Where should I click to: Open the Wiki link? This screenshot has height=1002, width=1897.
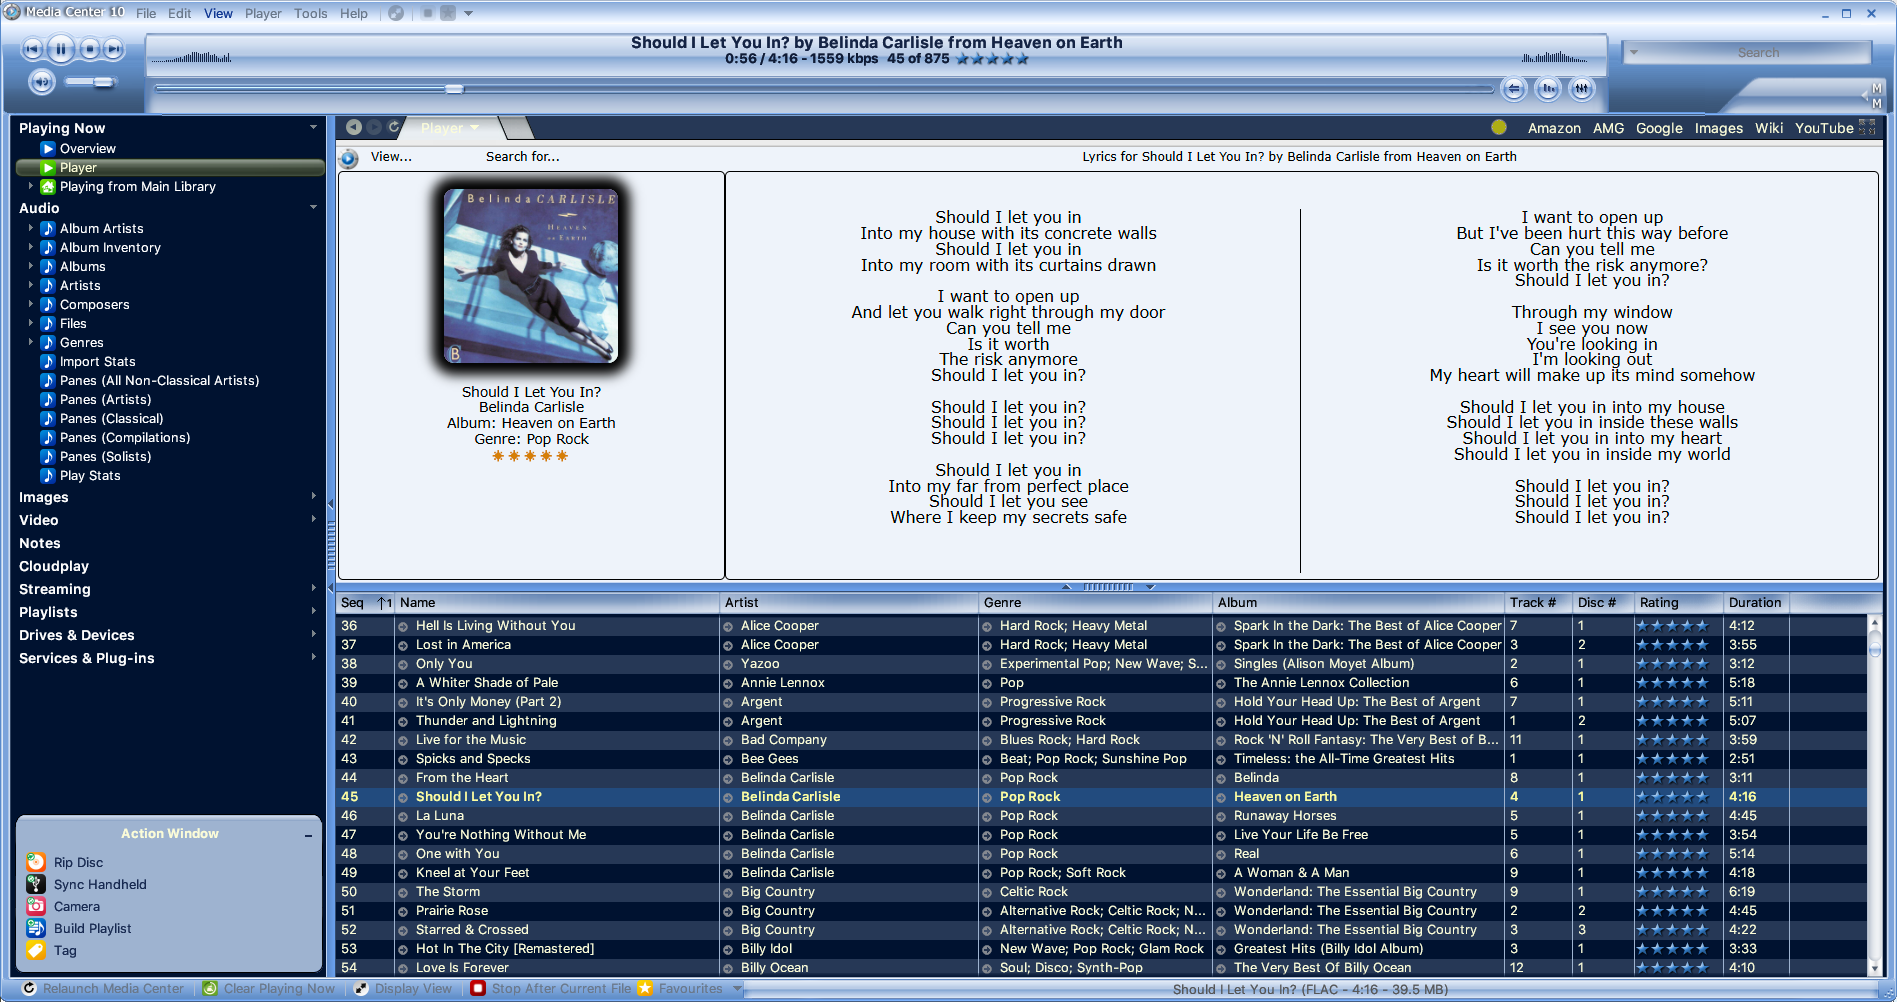(x=1769, y=128)
